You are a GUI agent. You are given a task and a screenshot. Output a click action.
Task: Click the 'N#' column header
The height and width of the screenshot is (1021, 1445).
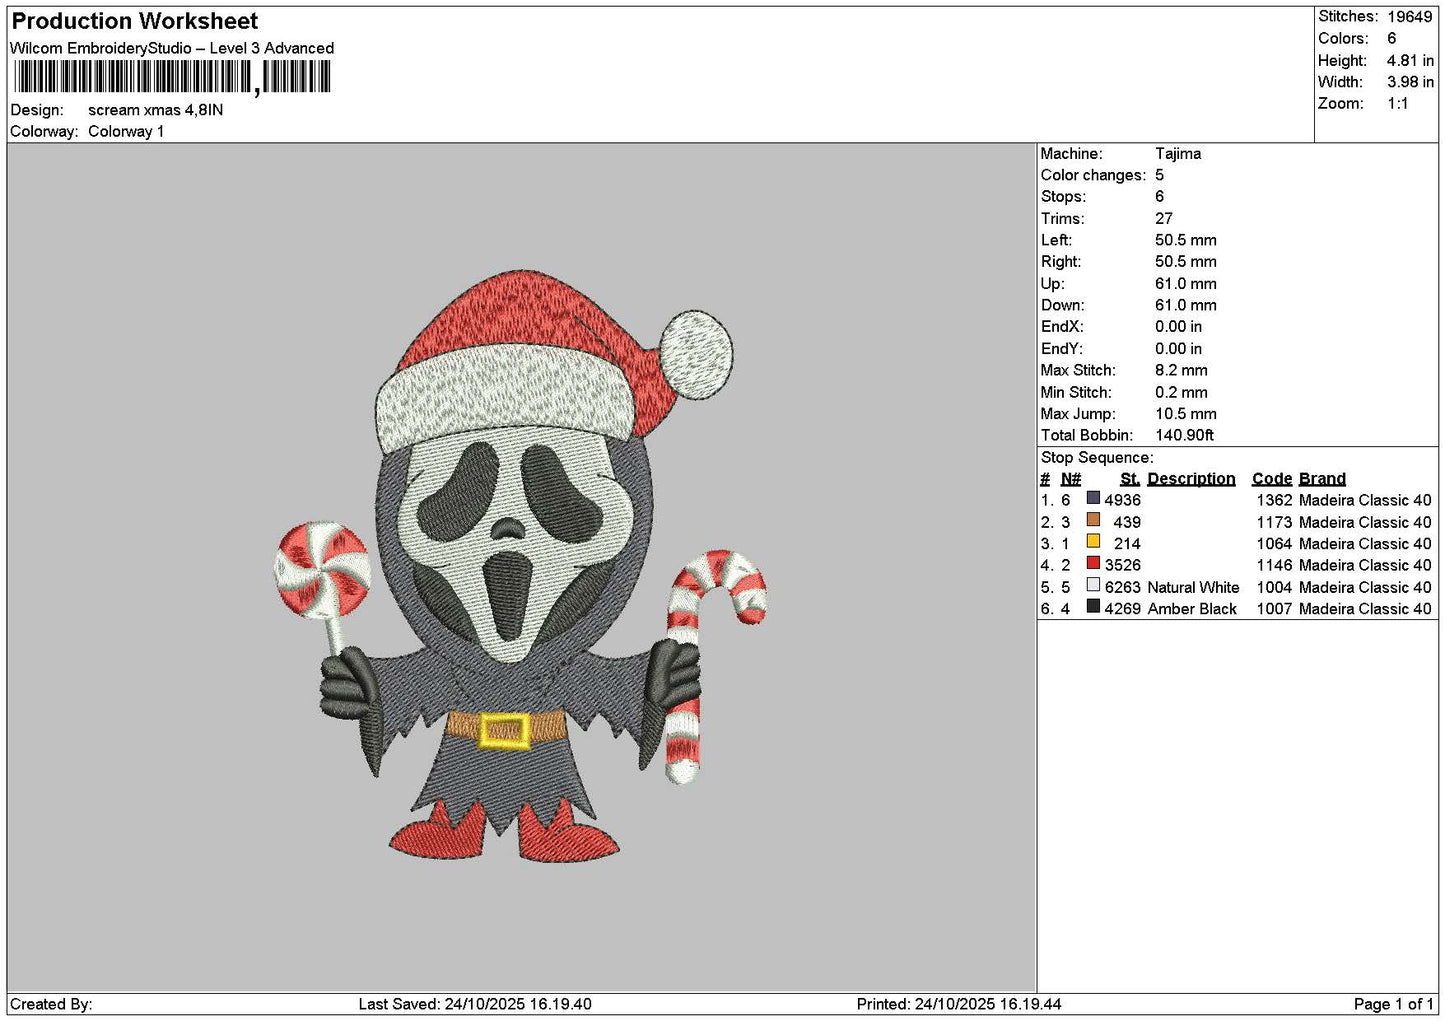pyautogui.click(x=1071, y=479)
